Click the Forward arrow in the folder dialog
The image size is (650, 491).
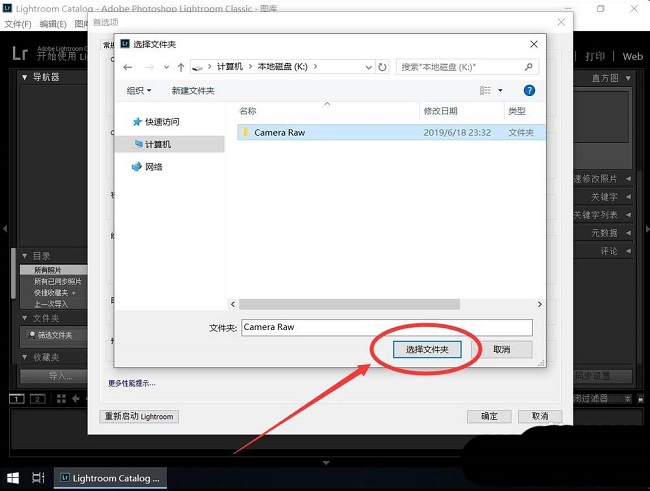149,67
